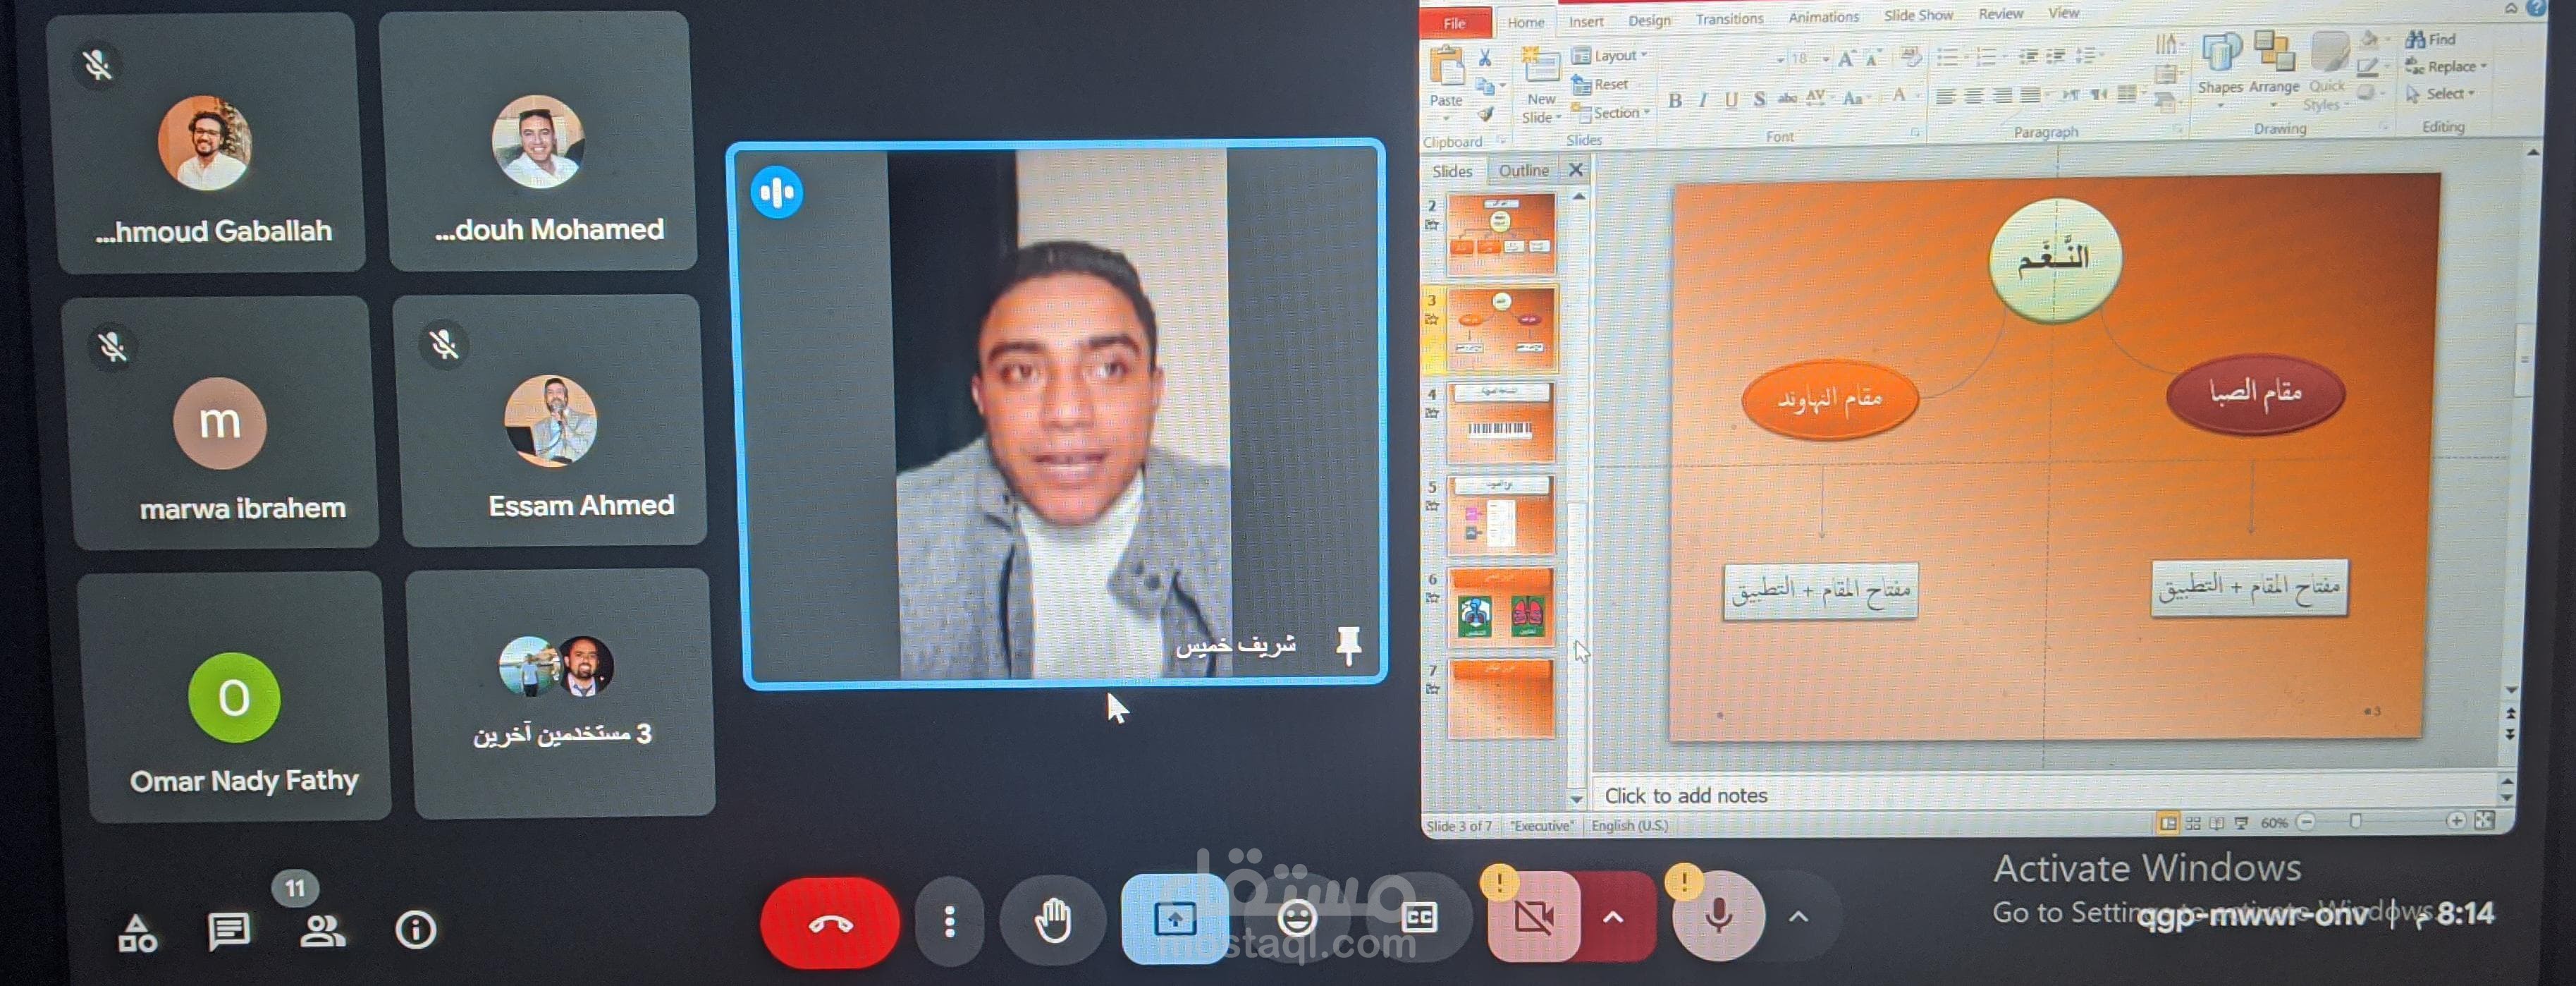This screenshot has width=2576, height=986.
Task: Toggle the present screen button
Action: 1174,918
